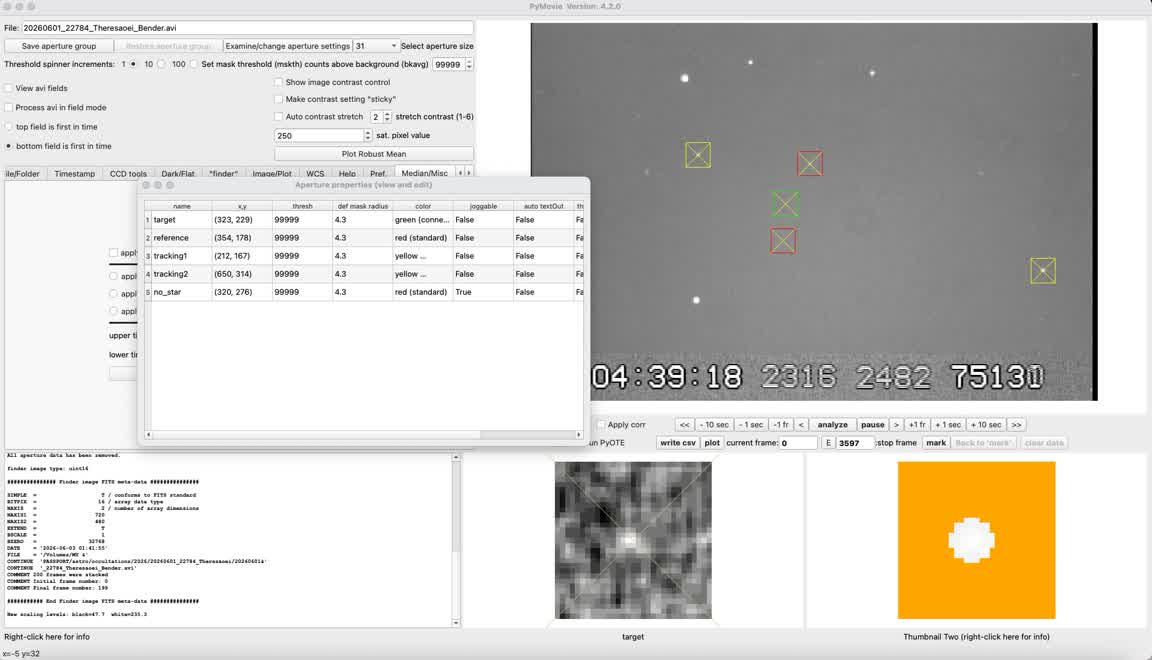The height and width of the screenshot is (660, 1152).
Task: Click the File path input field
Action: [248, 28]
